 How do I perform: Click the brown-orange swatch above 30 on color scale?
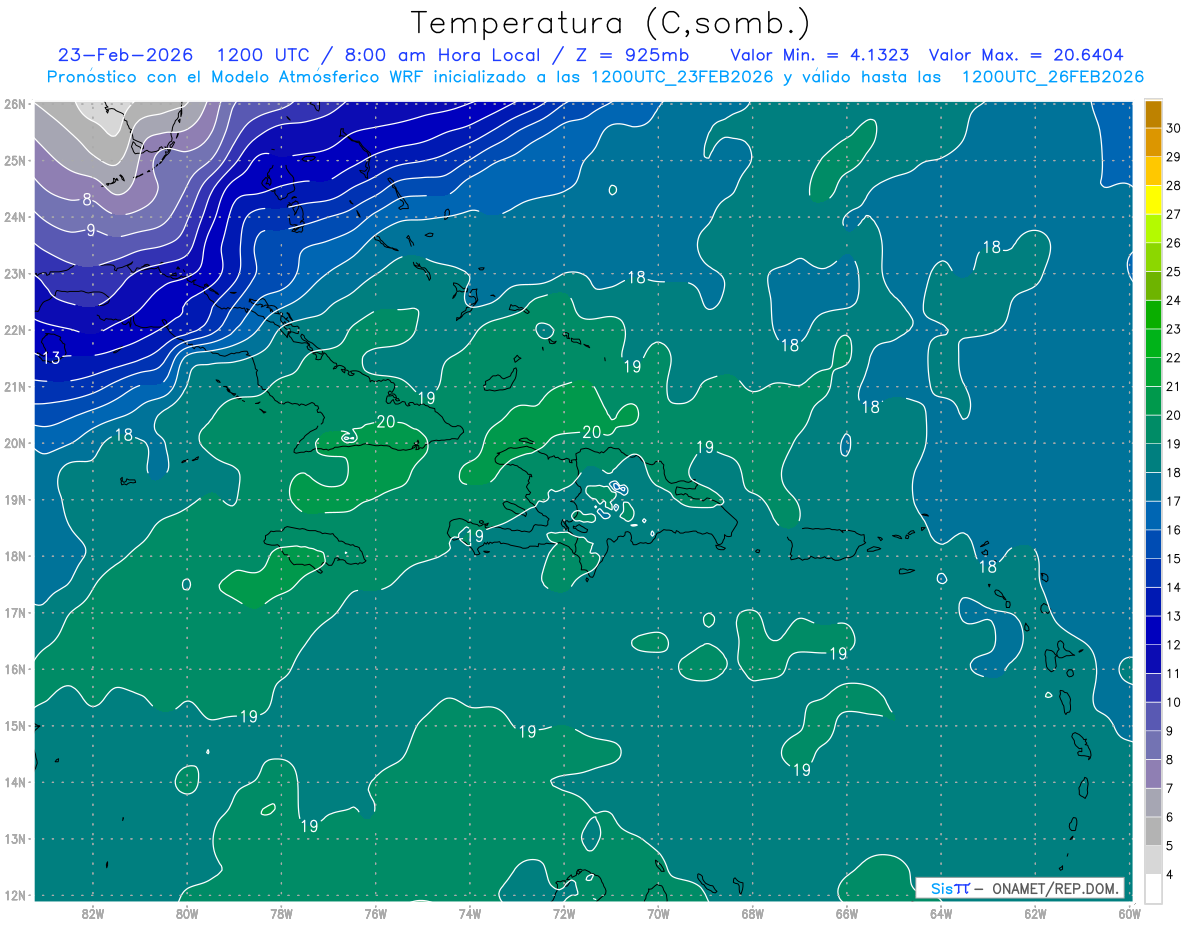(1154, 114)
